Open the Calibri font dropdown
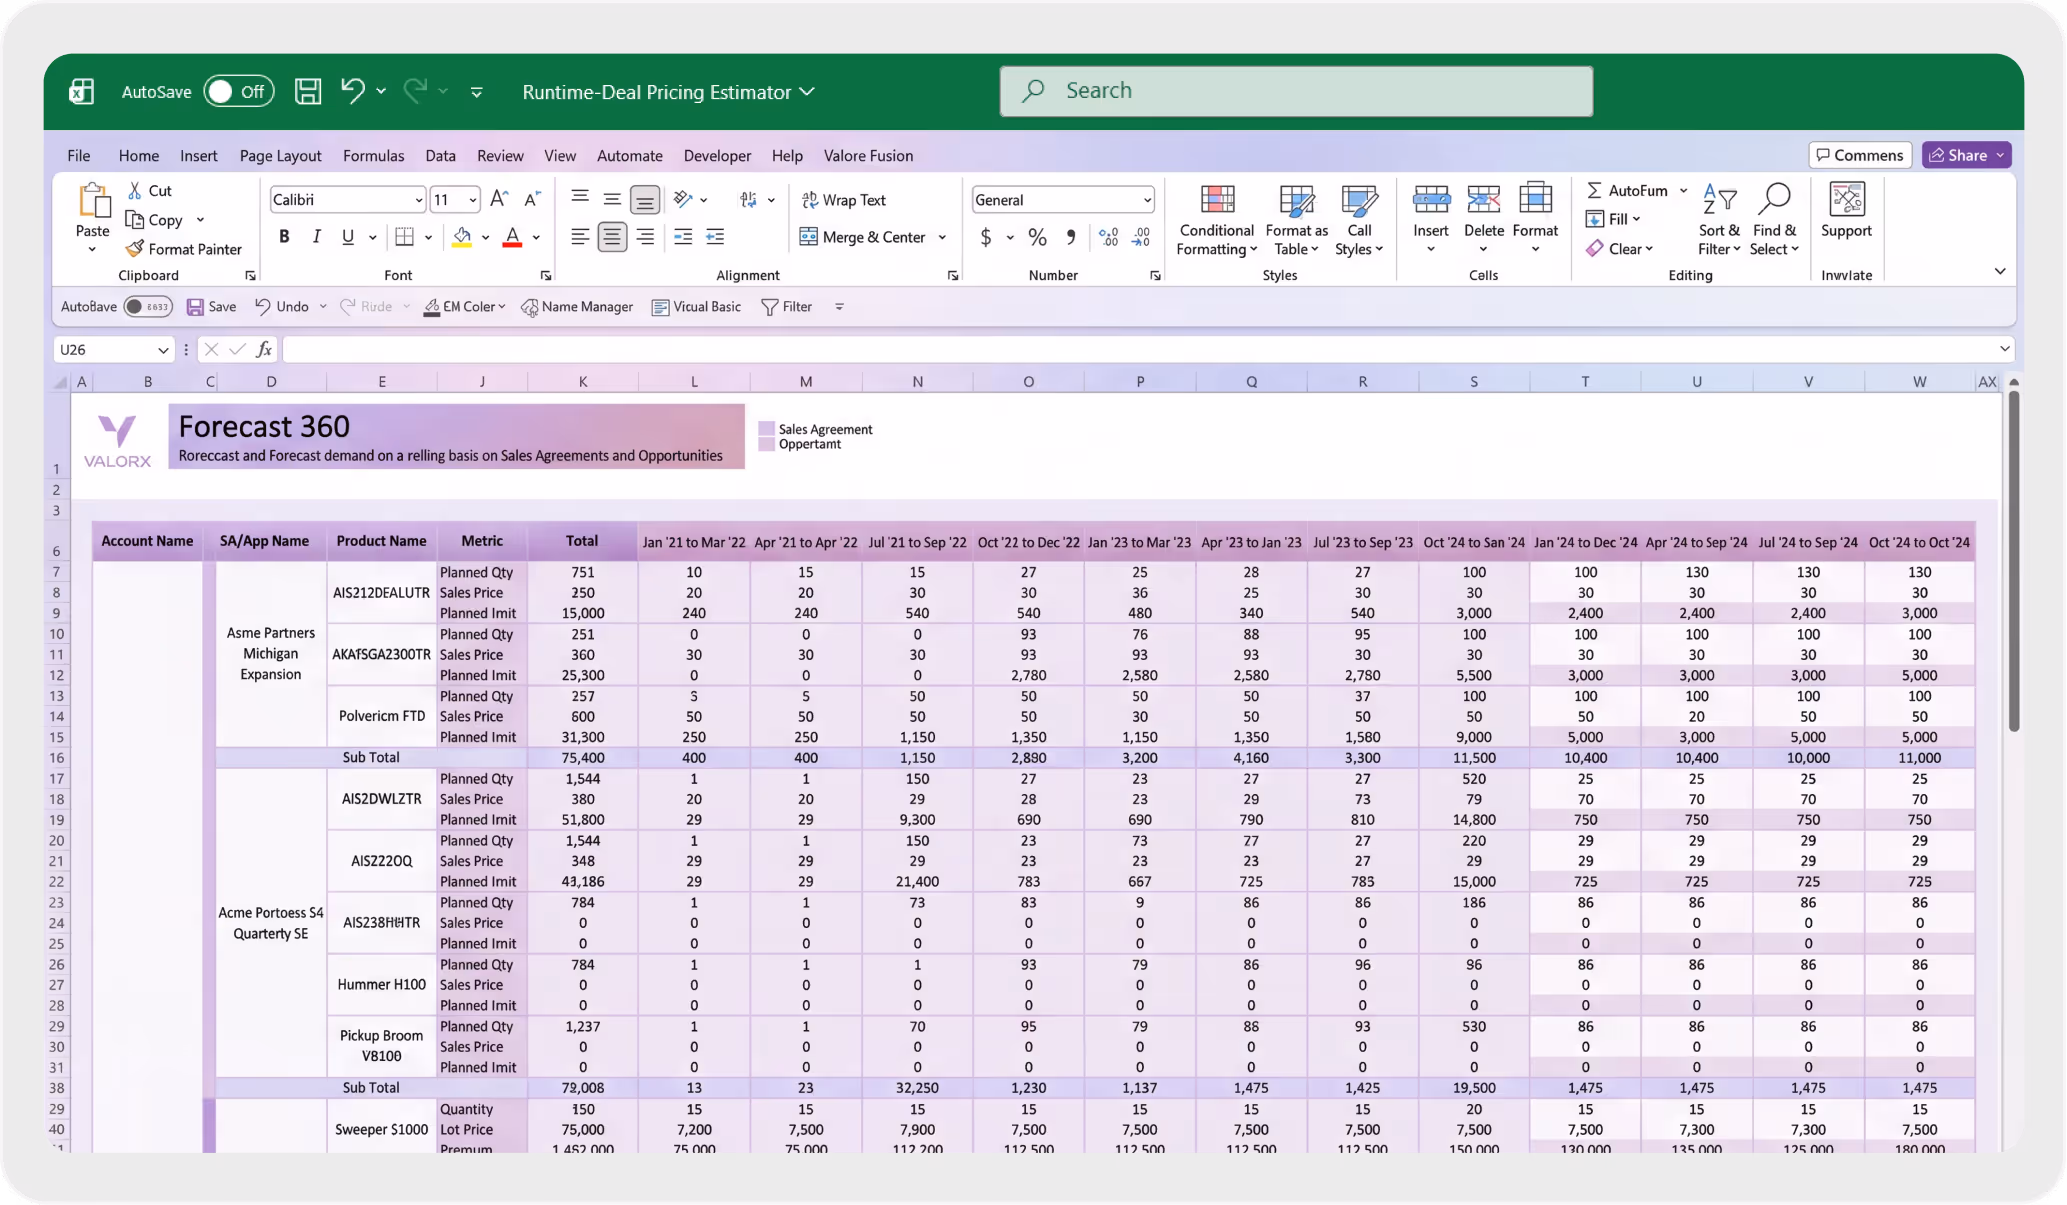The image size is (2067, 1205). tap(417, 199)
